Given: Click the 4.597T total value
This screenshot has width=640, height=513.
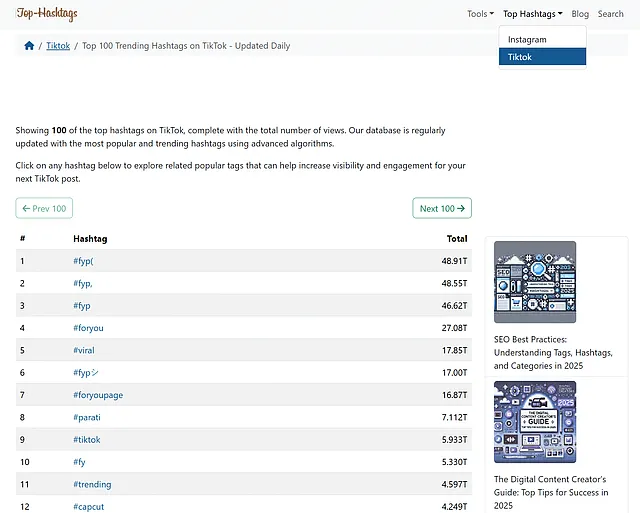Looking at the screenshot, I should click(x=454, y=484).
